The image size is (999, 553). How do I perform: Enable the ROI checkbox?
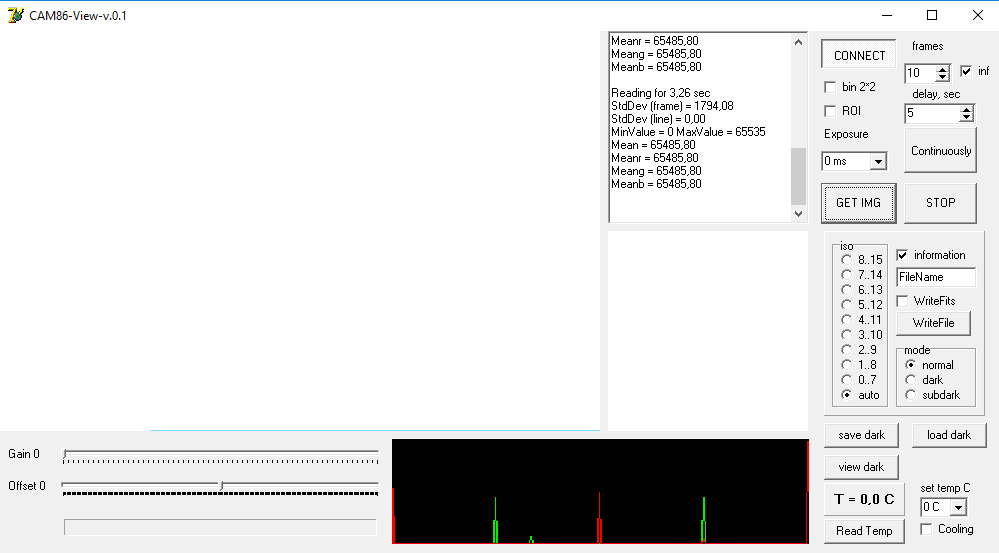coord(830,111)
